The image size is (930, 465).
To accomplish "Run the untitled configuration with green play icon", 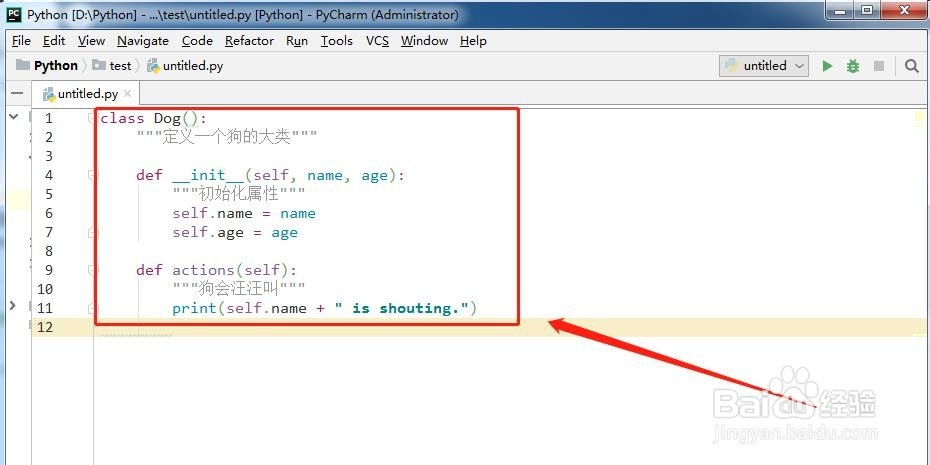I will [x=827, y=66].
